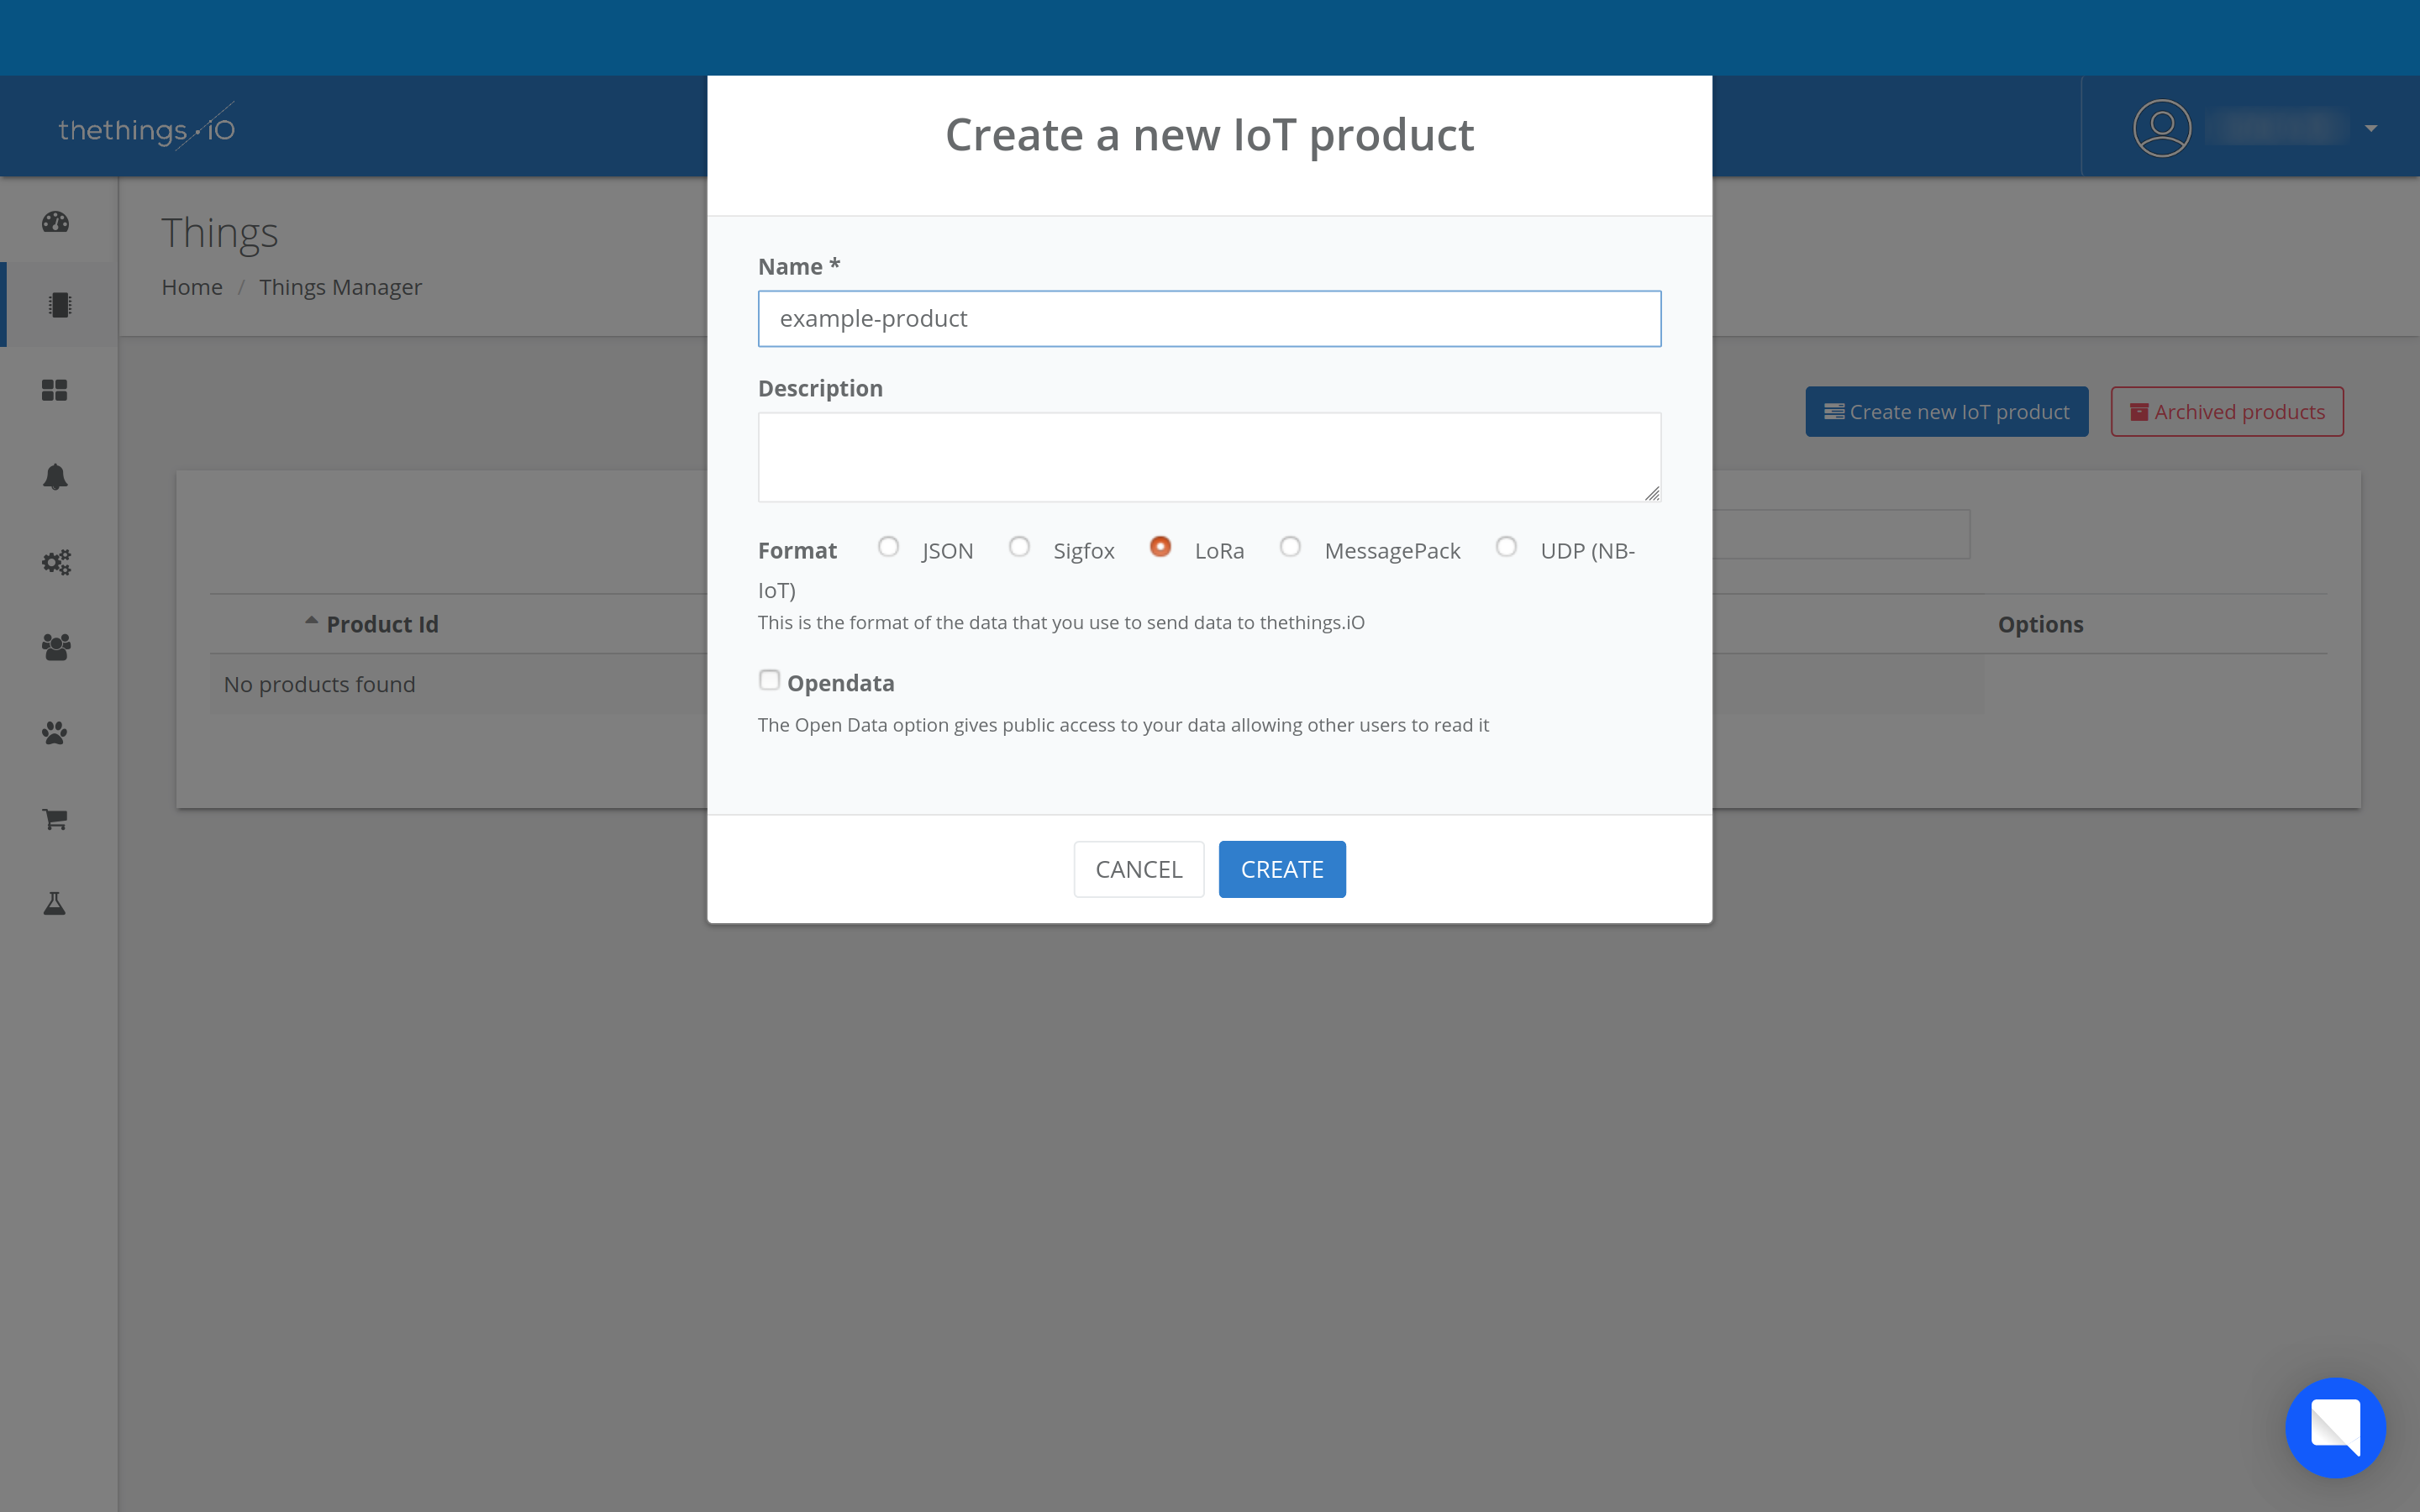
Task: Select the Things chip icon in sidebar
Action: (x=58, y=304)
